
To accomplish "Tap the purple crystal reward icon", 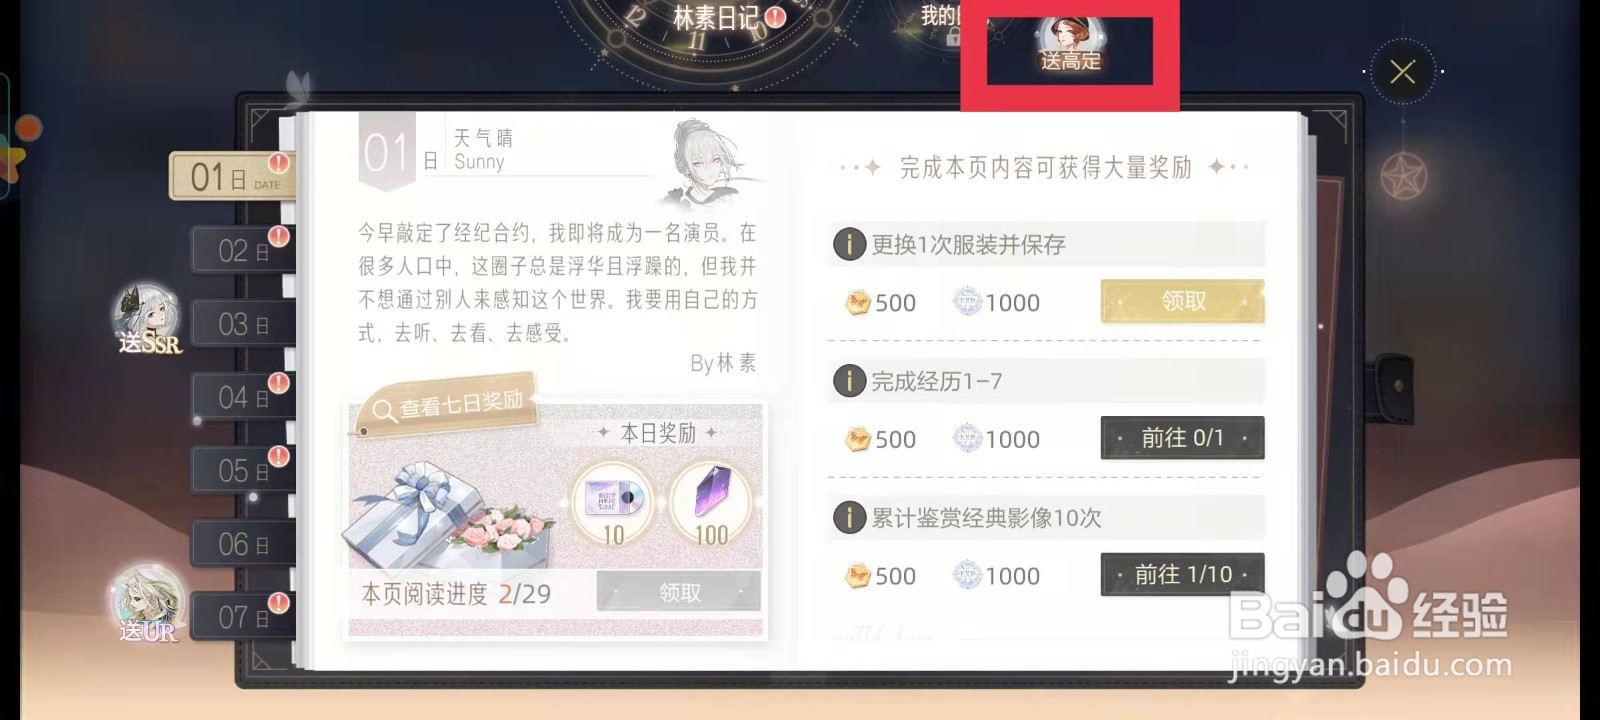I will [x=711, y=505].
